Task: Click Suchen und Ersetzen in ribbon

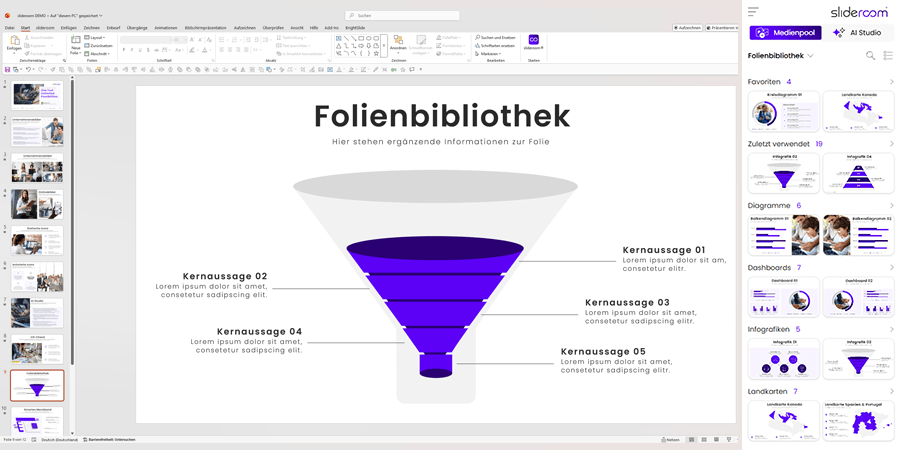Action: click(x=496, y=37)
